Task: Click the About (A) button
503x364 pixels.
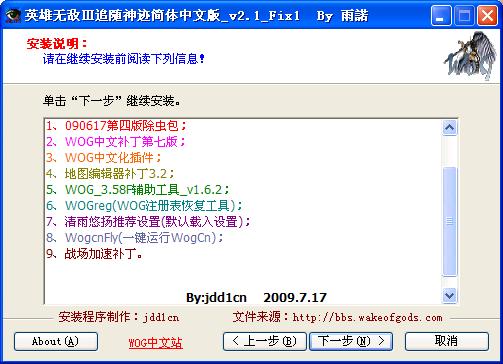Action: [56, 341]
